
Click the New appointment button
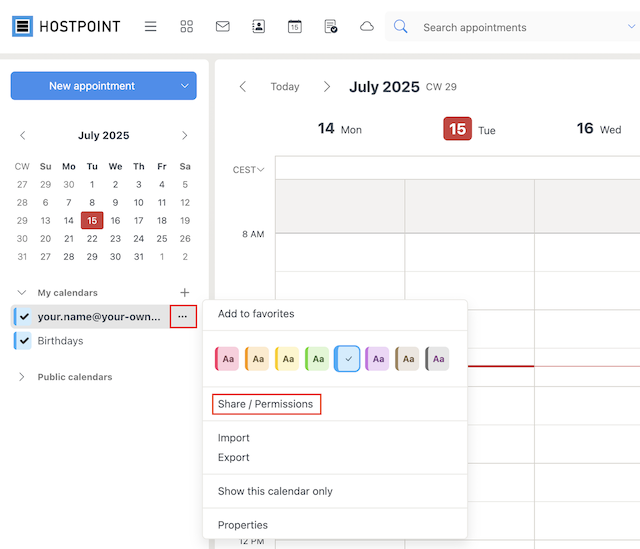tap(92, 86)
